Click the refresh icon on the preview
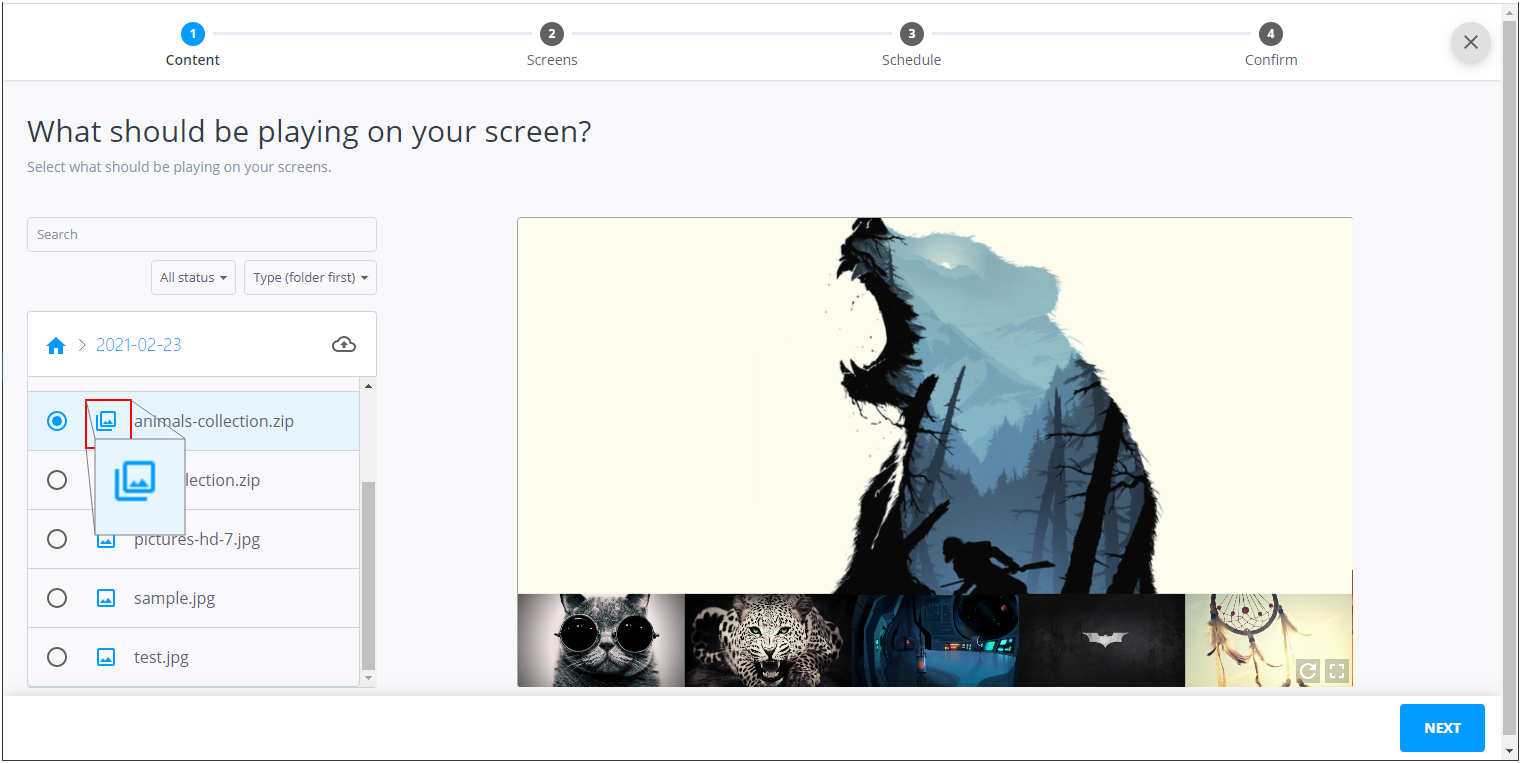The image size is (1521, 763). pos(1308,670)
